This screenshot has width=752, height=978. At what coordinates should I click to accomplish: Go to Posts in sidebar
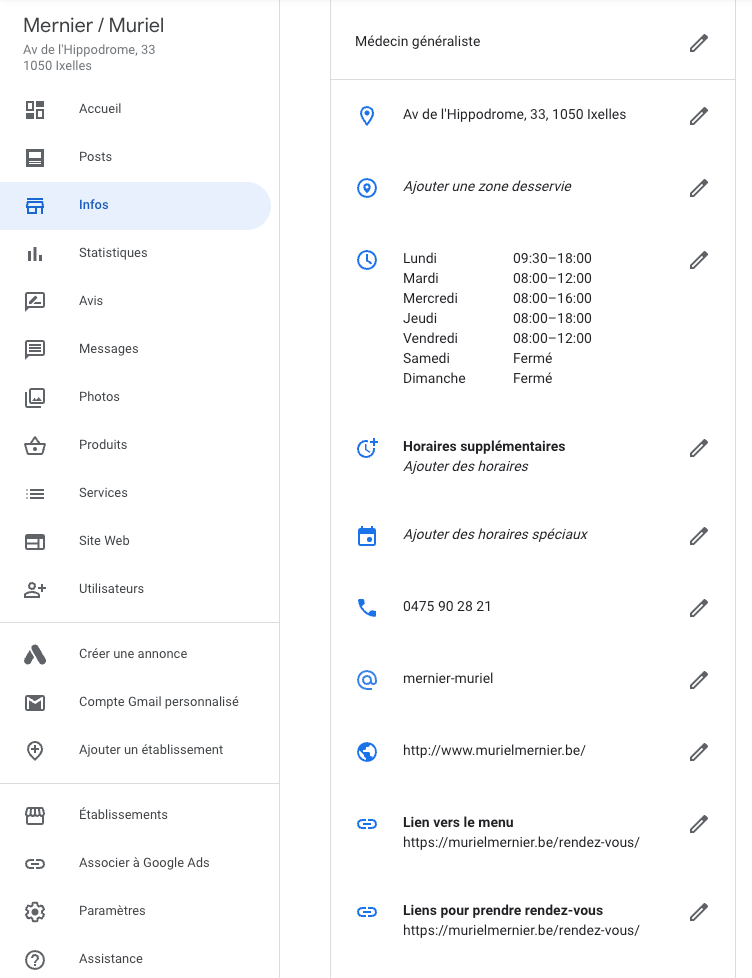pyautogui.click(x=95, y=157)
